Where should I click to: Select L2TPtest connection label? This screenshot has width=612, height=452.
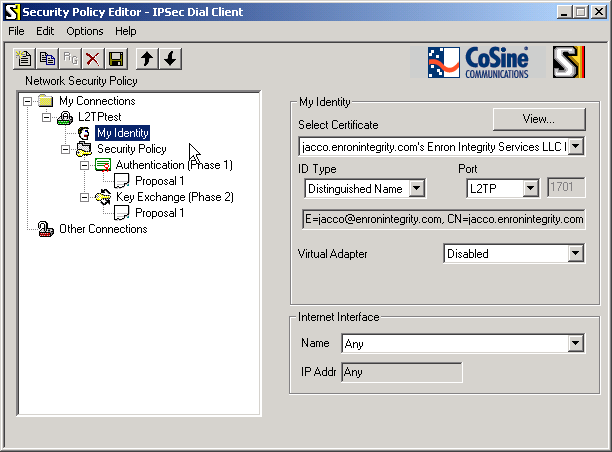tap(100, 117)
